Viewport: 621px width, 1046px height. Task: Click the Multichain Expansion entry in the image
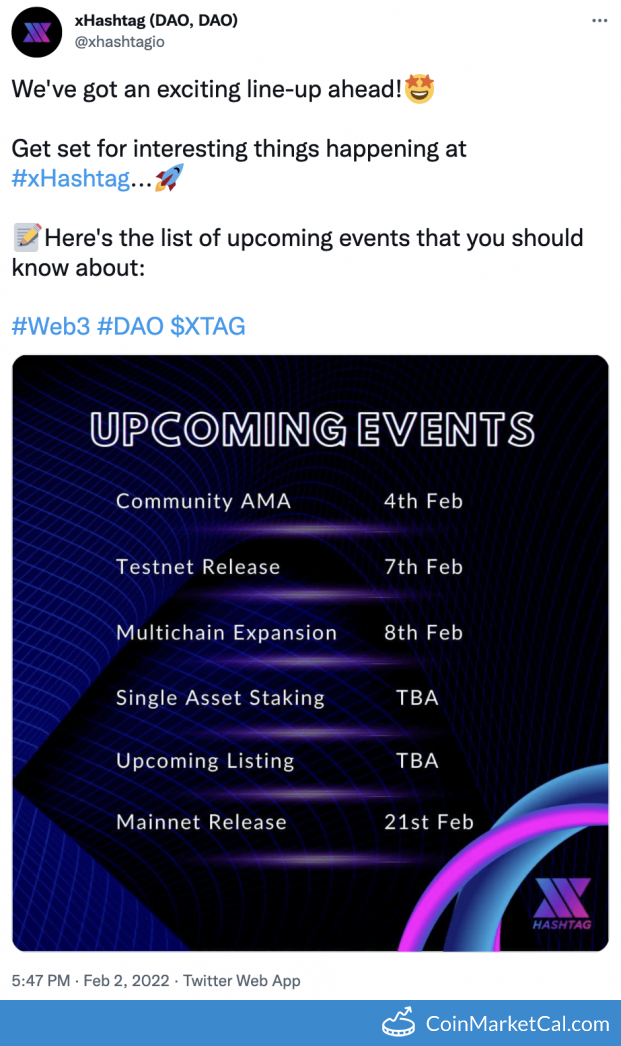(x=226, y=633)
